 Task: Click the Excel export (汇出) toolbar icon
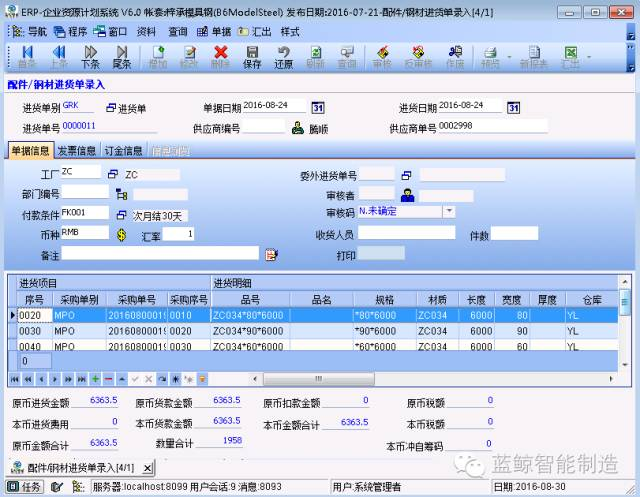click(x=570, y=57)
